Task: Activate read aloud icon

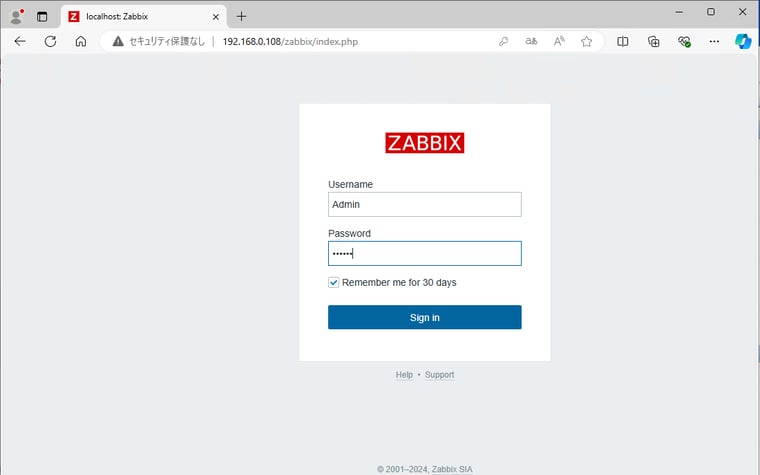Action: pyautogui.click(x=559, y=42)
